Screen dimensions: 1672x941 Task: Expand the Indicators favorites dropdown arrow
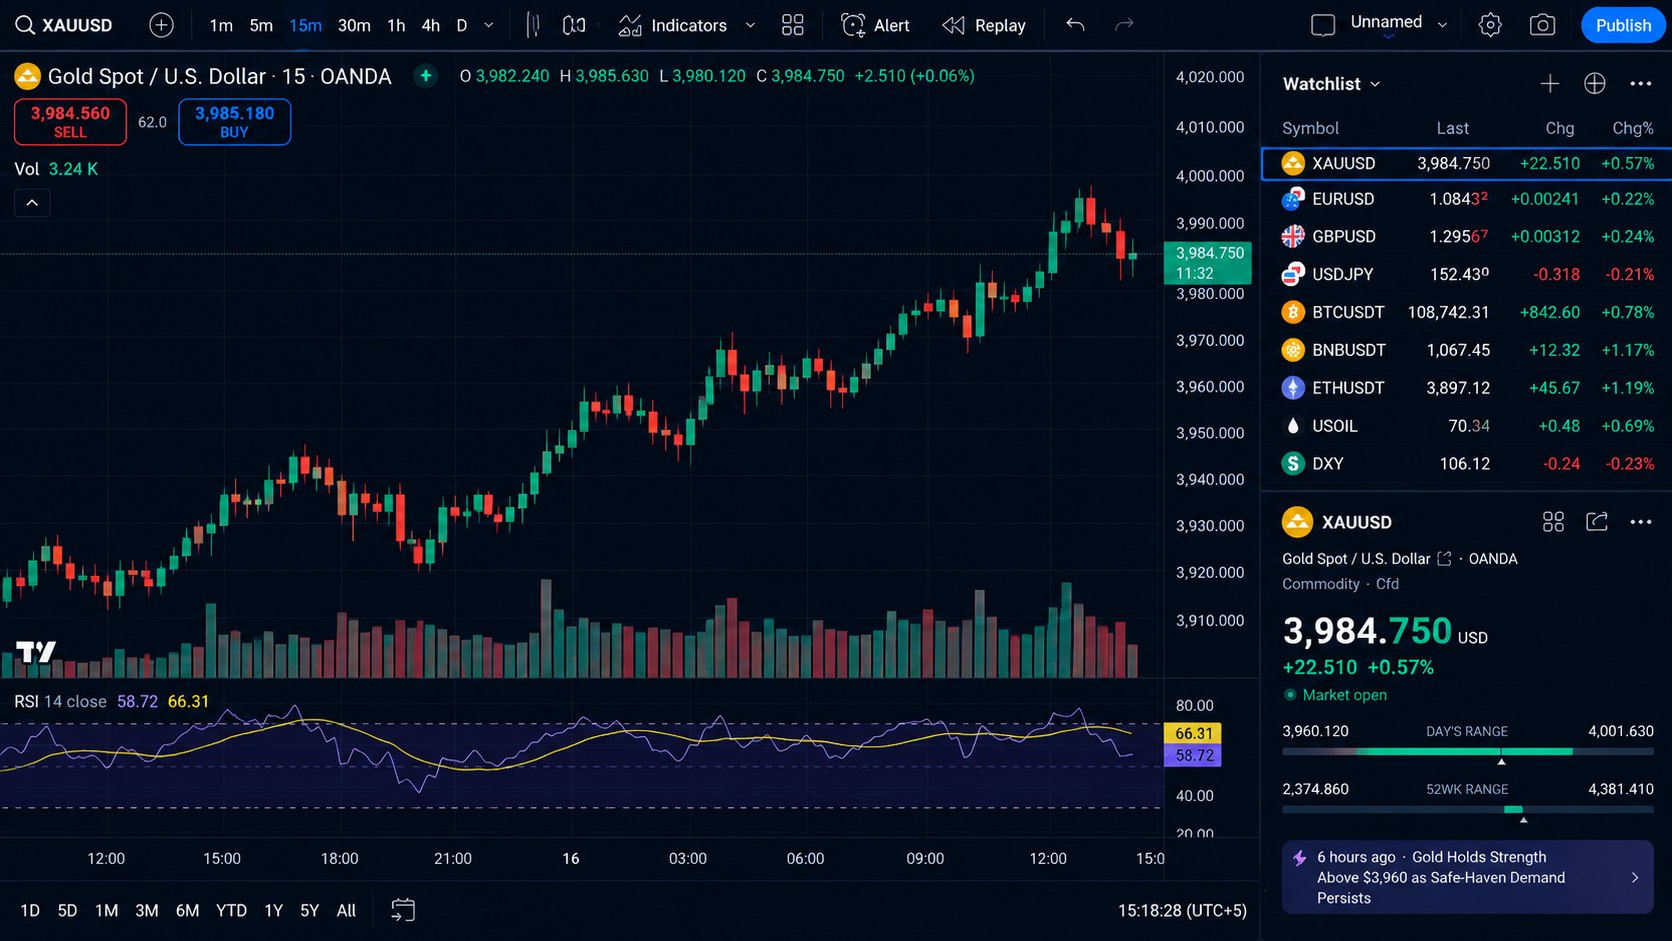pos(750,25)
